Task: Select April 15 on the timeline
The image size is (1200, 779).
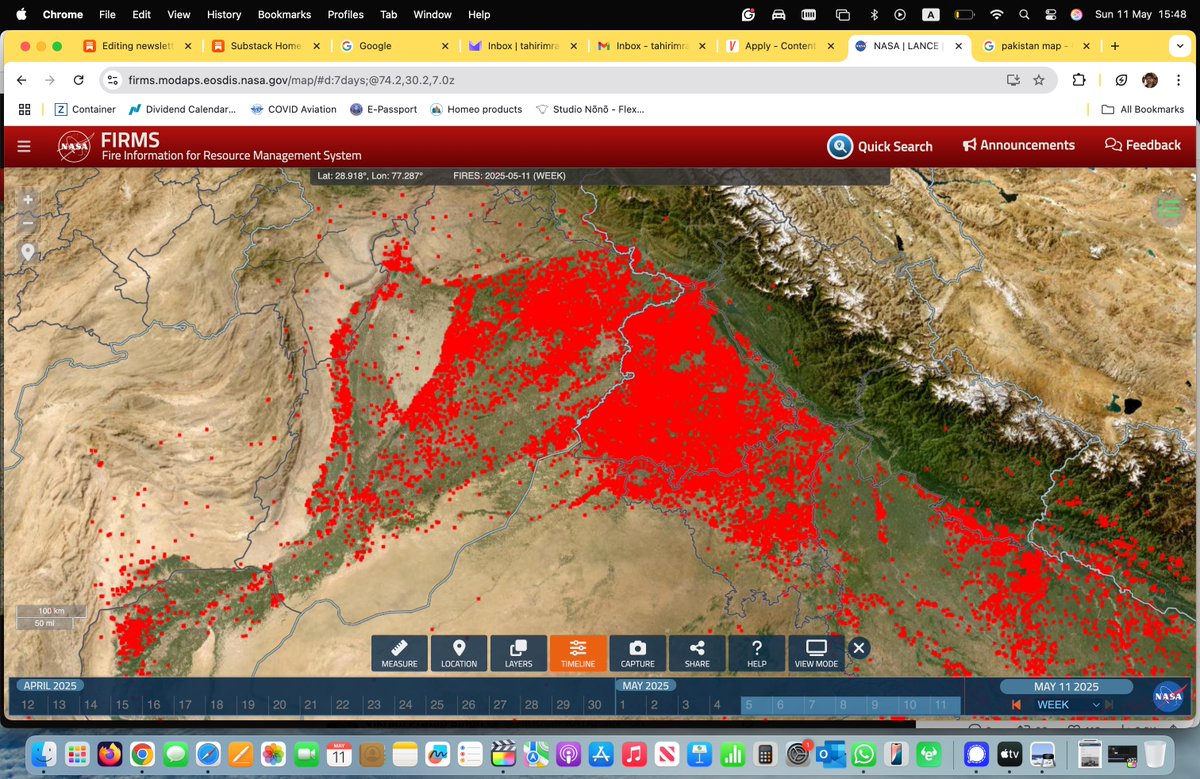Action: tap(122, 705)
